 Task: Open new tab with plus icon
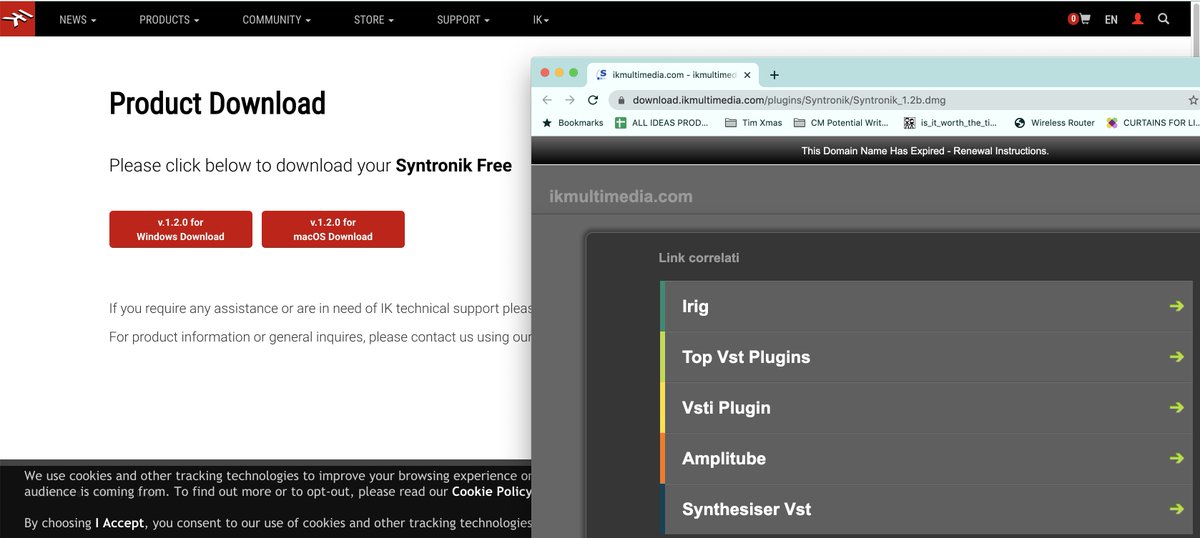[774, 75]
